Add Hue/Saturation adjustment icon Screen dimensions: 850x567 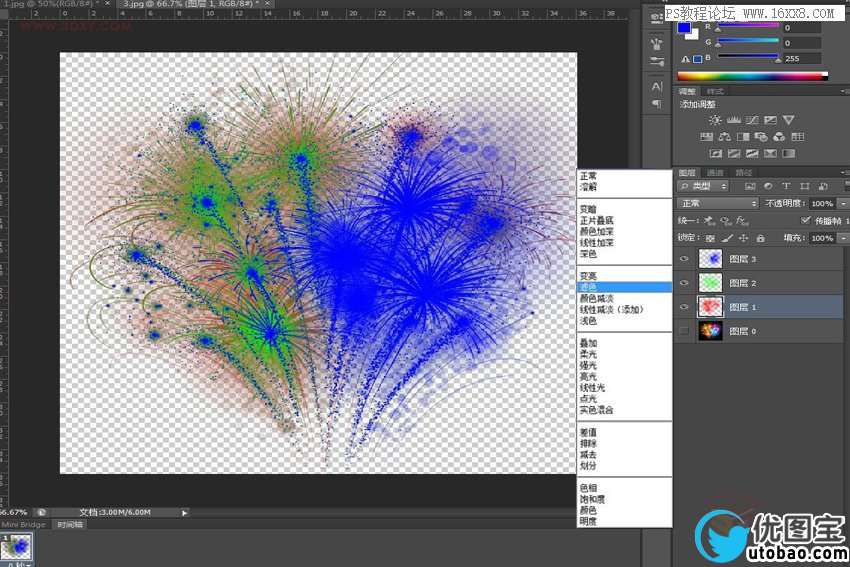(706, 137)
